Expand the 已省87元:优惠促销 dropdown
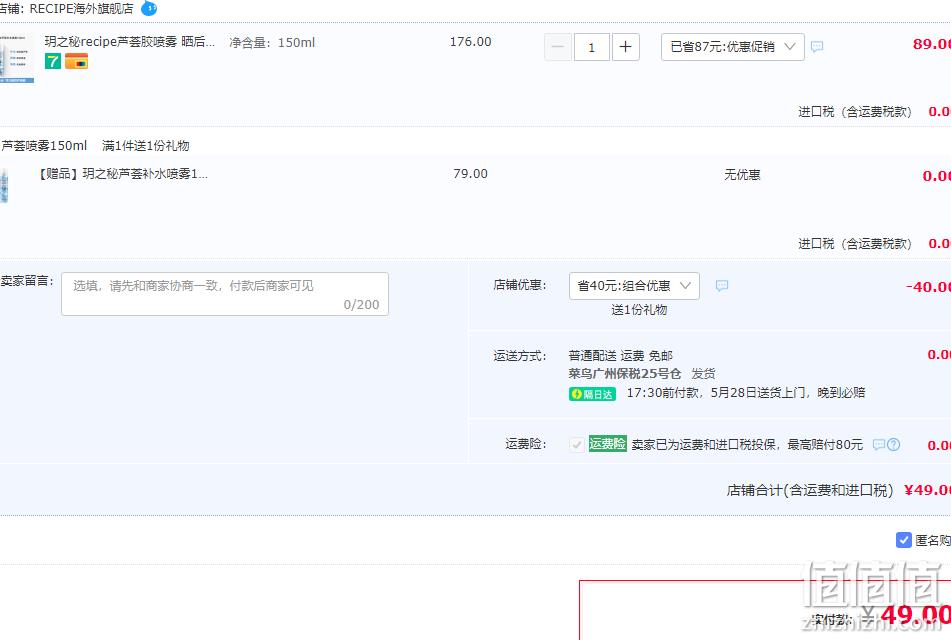Viewport: 951px width, 640px height. (x=733, y=47)
